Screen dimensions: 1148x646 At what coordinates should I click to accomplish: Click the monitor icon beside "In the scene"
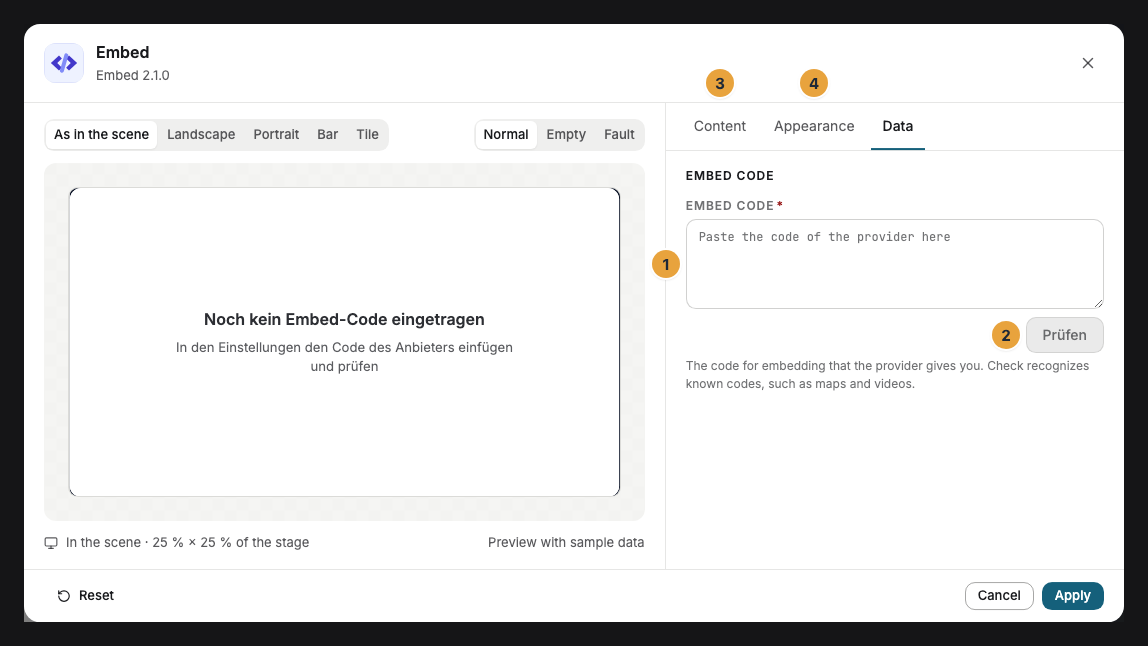coord(51,543)
